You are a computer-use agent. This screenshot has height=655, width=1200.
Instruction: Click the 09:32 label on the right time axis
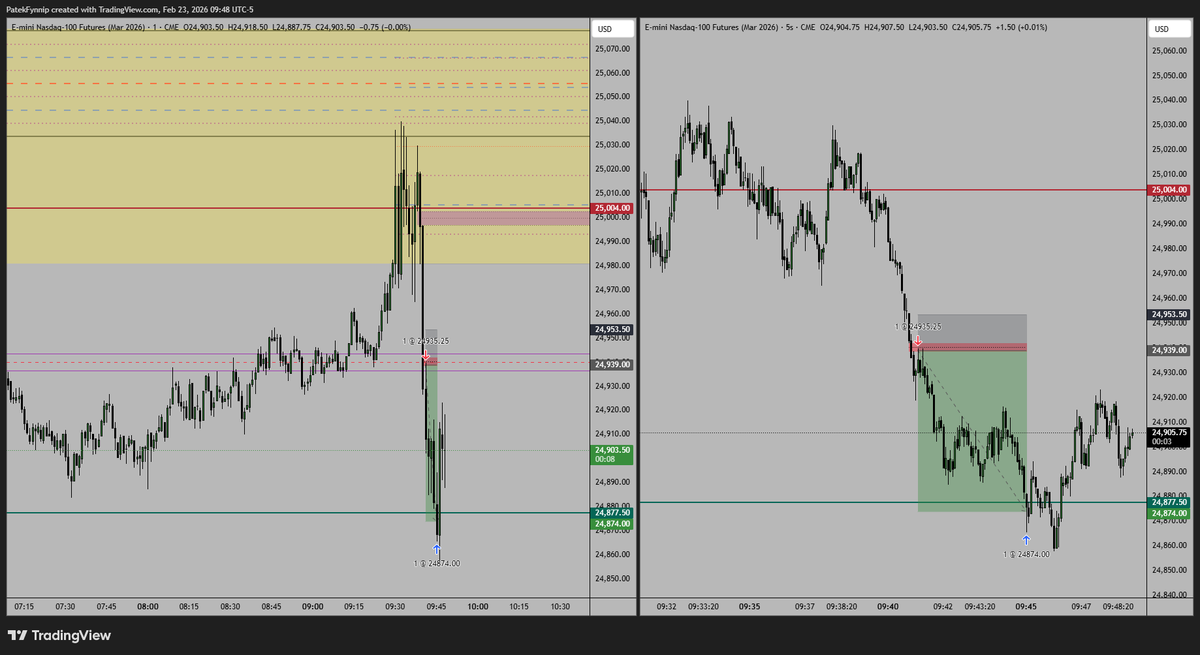(x=666, y=606)
